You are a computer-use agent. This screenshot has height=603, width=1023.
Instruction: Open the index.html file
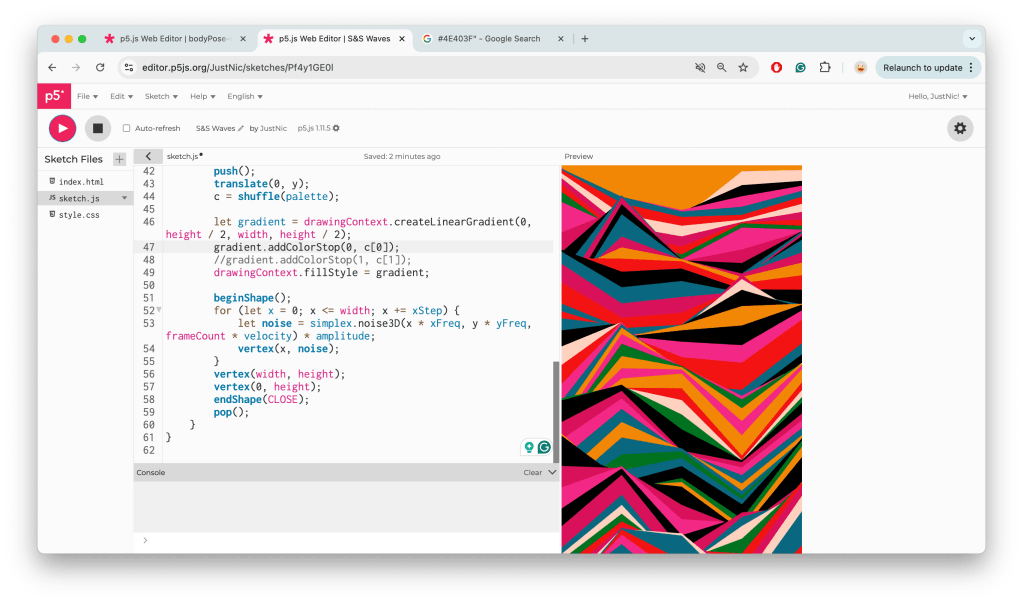(x=81, y=182)
